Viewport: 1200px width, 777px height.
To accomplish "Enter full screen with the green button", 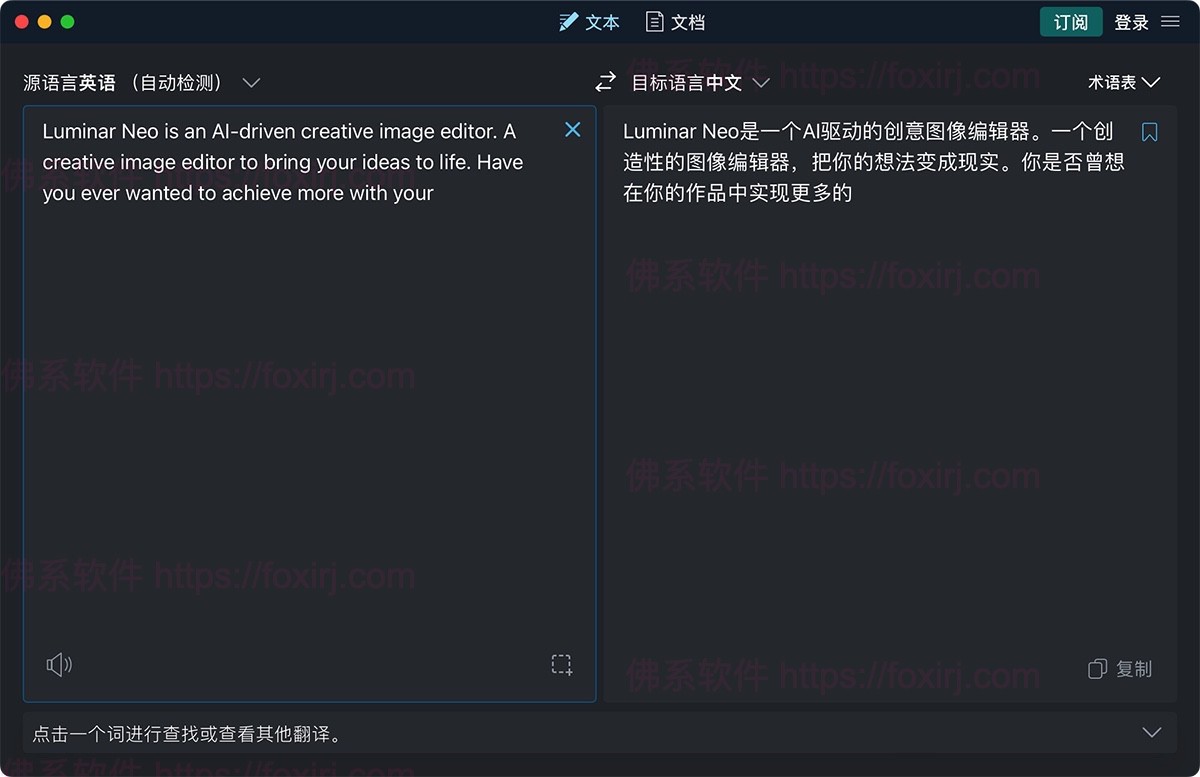I will click(x=68, y=22).
